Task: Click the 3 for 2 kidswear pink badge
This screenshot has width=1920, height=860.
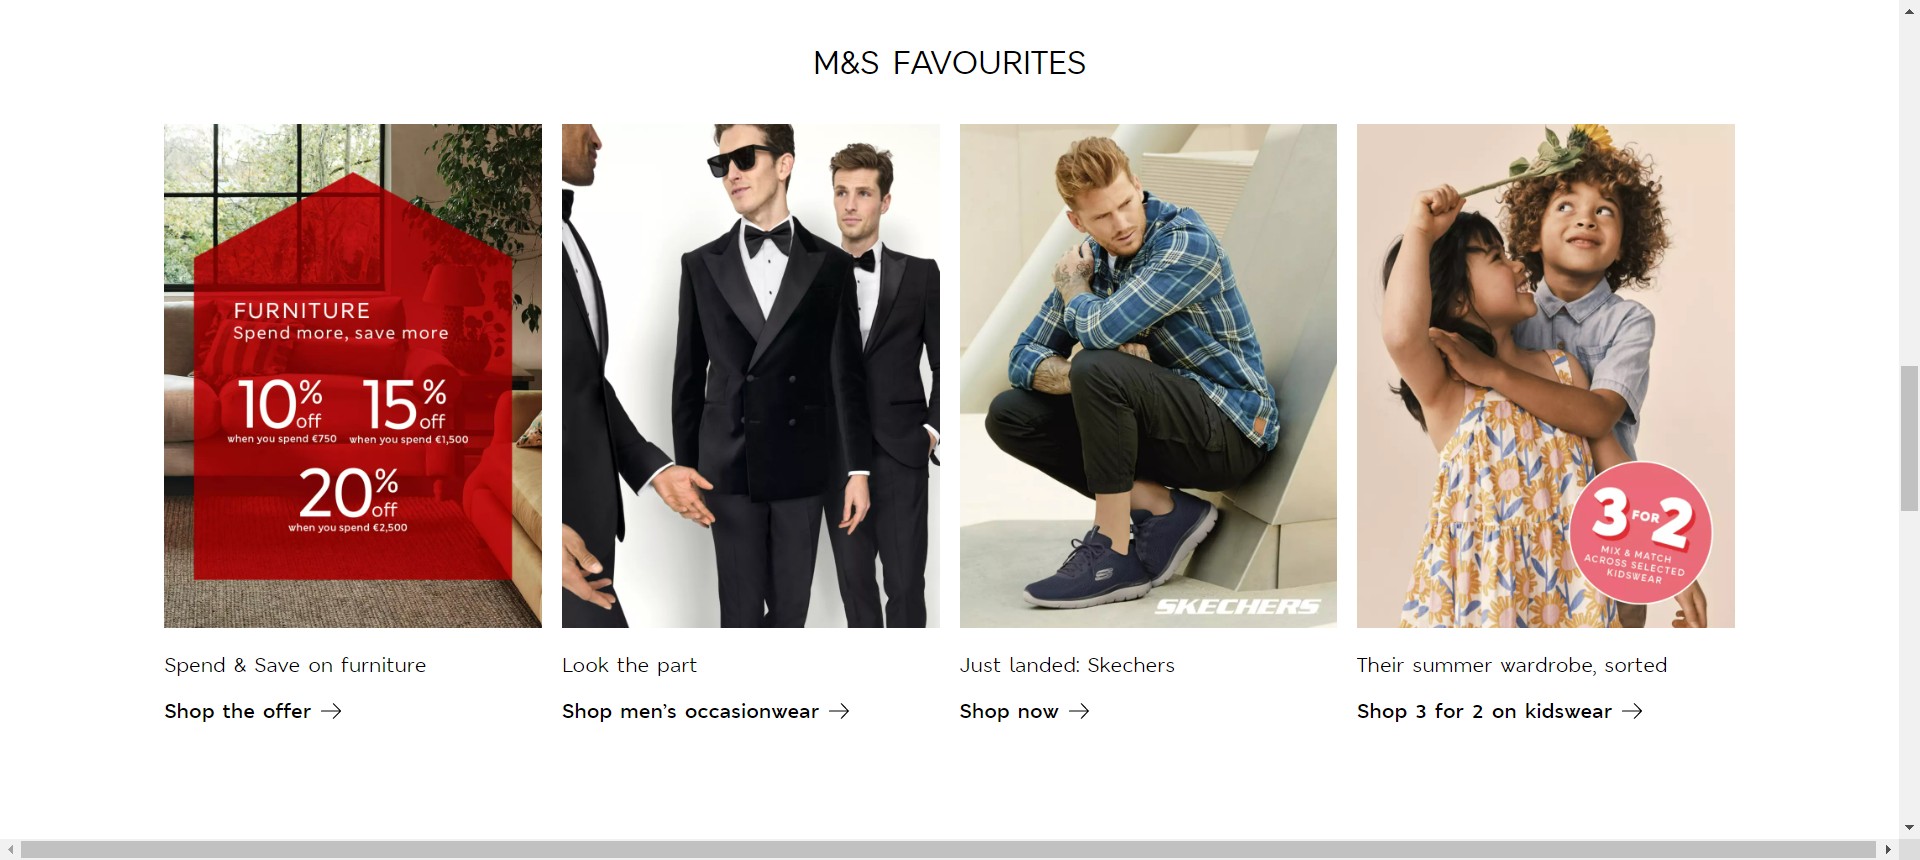Action: [1640, 532]
